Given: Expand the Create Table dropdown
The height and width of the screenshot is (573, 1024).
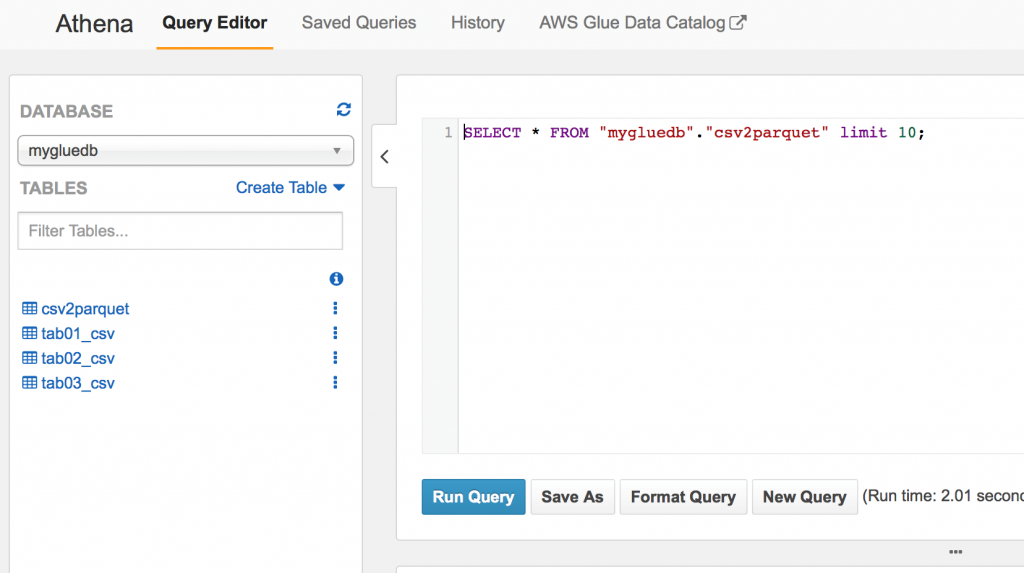Looking at the screenshot, I should 290,188.
